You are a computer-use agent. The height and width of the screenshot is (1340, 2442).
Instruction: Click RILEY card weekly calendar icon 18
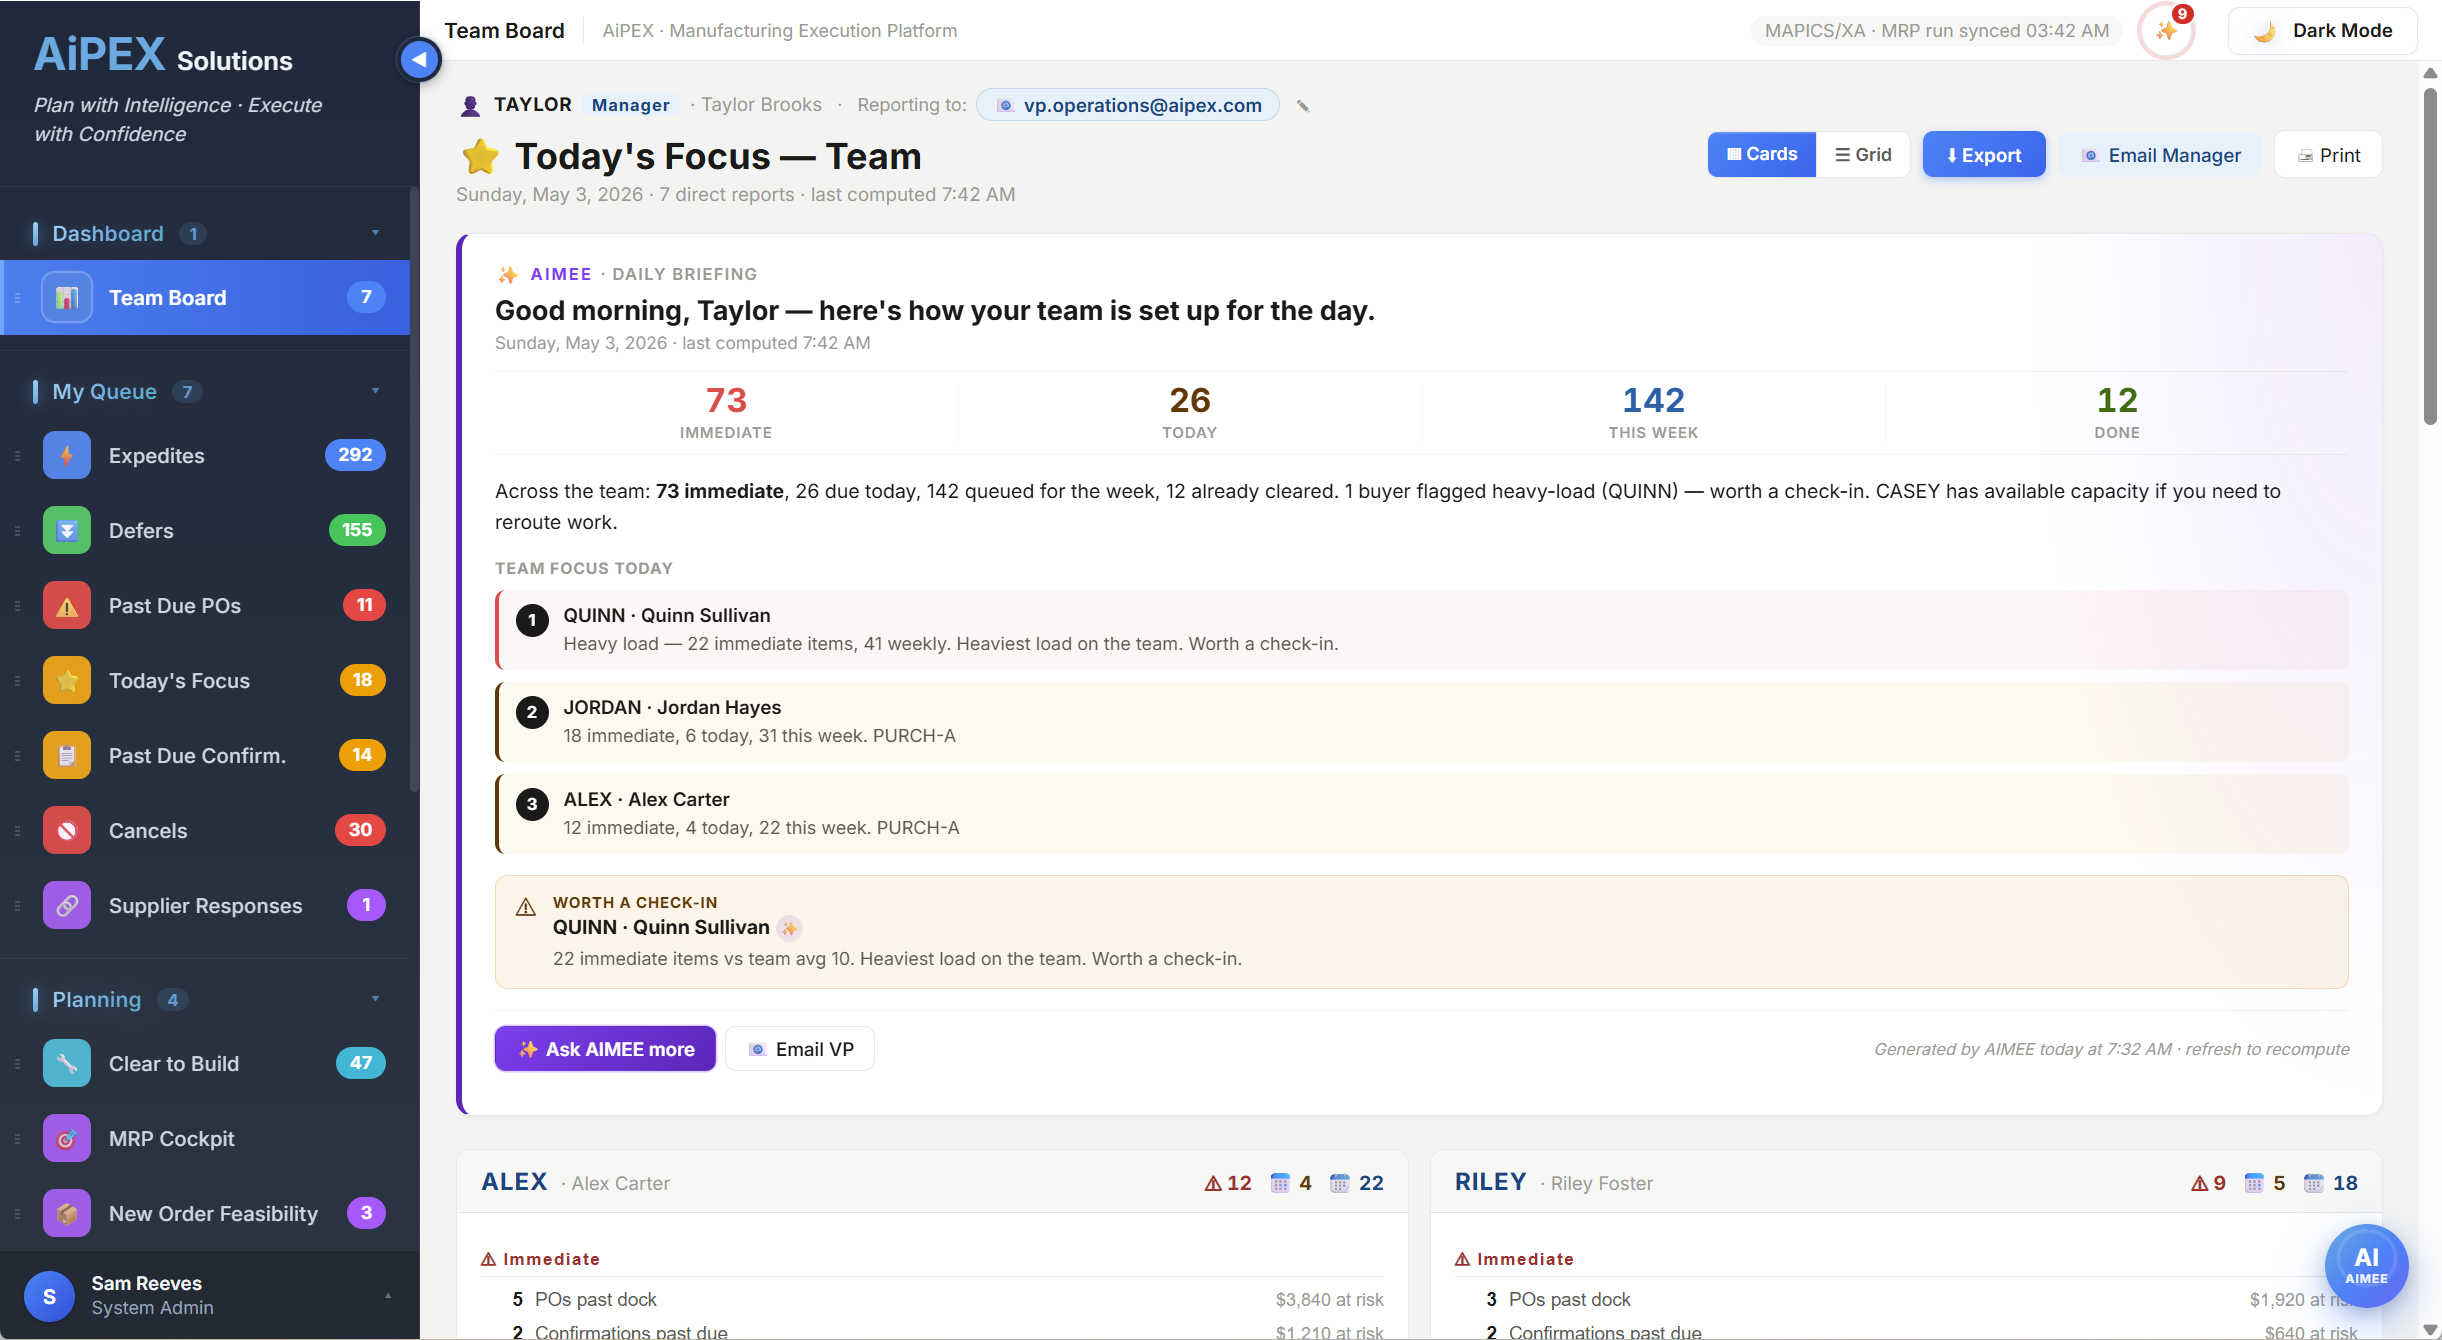(2313, 1184)
